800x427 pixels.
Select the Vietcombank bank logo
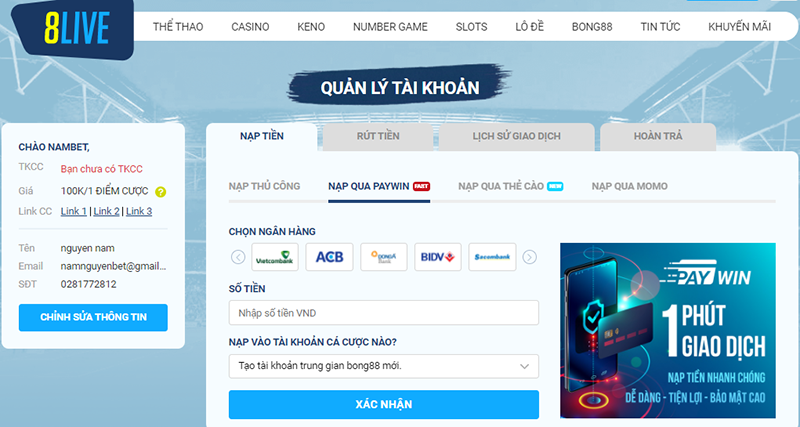tap(275, 257)
